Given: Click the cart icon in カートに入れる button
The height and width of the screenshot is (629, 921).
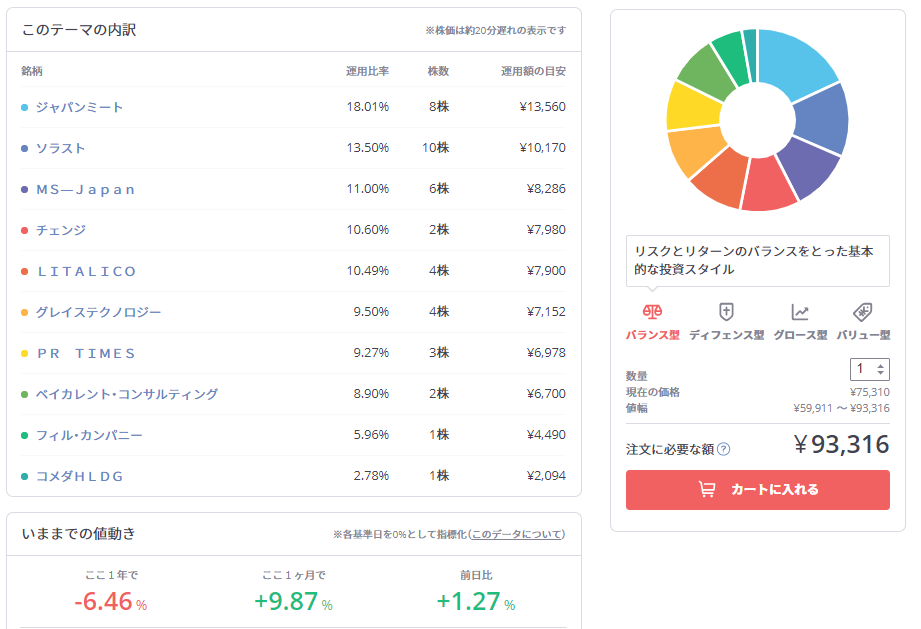Looking at the screenshot, I should [x=707, y=489].
